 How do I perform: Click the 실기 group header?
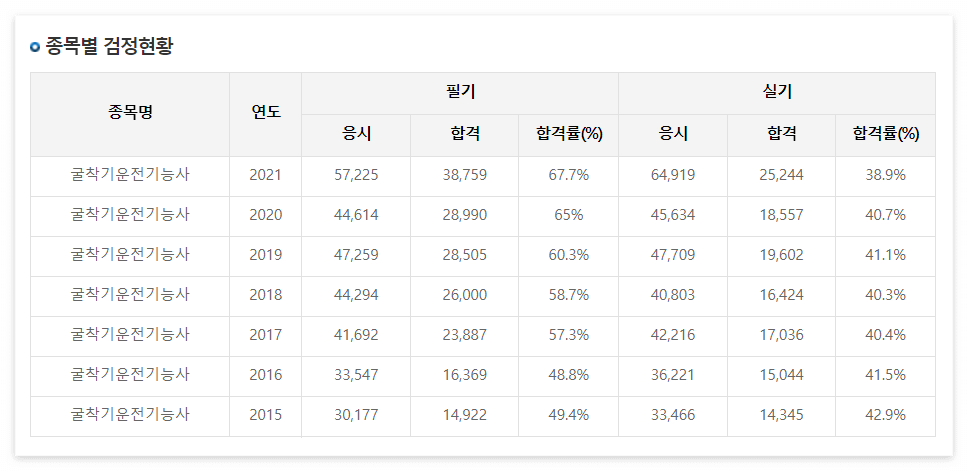click(x=777, y=93)
